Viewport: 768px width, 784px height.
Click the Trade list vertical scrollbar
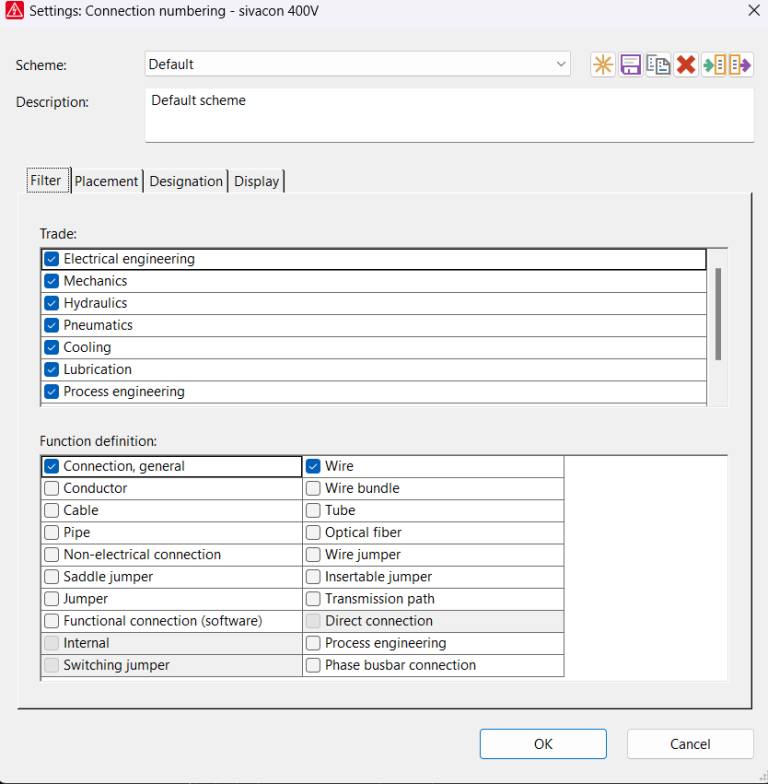click(x=718, y=314)
